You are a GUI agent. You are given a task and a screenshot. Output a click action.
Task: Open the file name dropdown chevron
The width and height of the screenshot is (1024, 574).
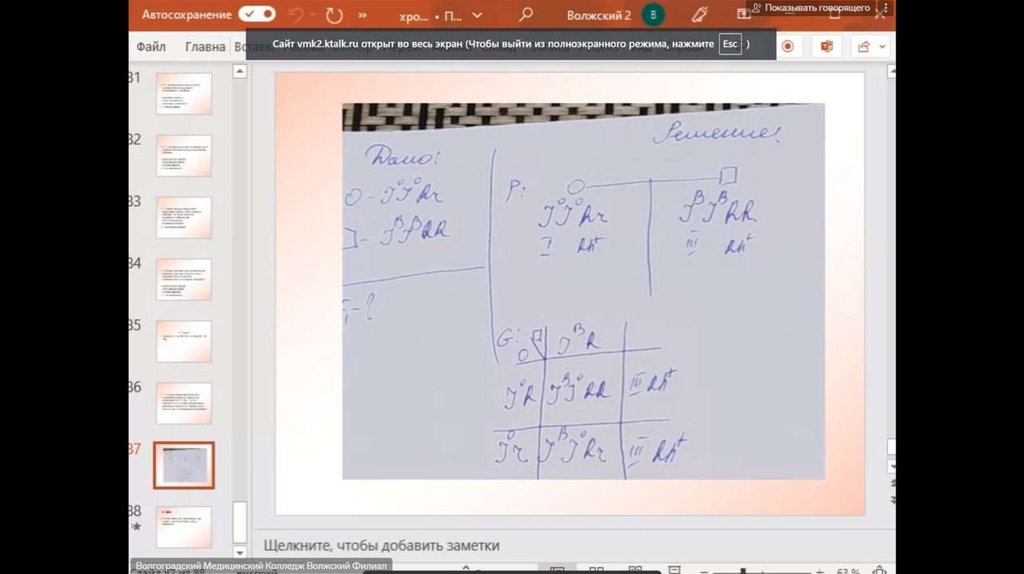tap(477, 15)
